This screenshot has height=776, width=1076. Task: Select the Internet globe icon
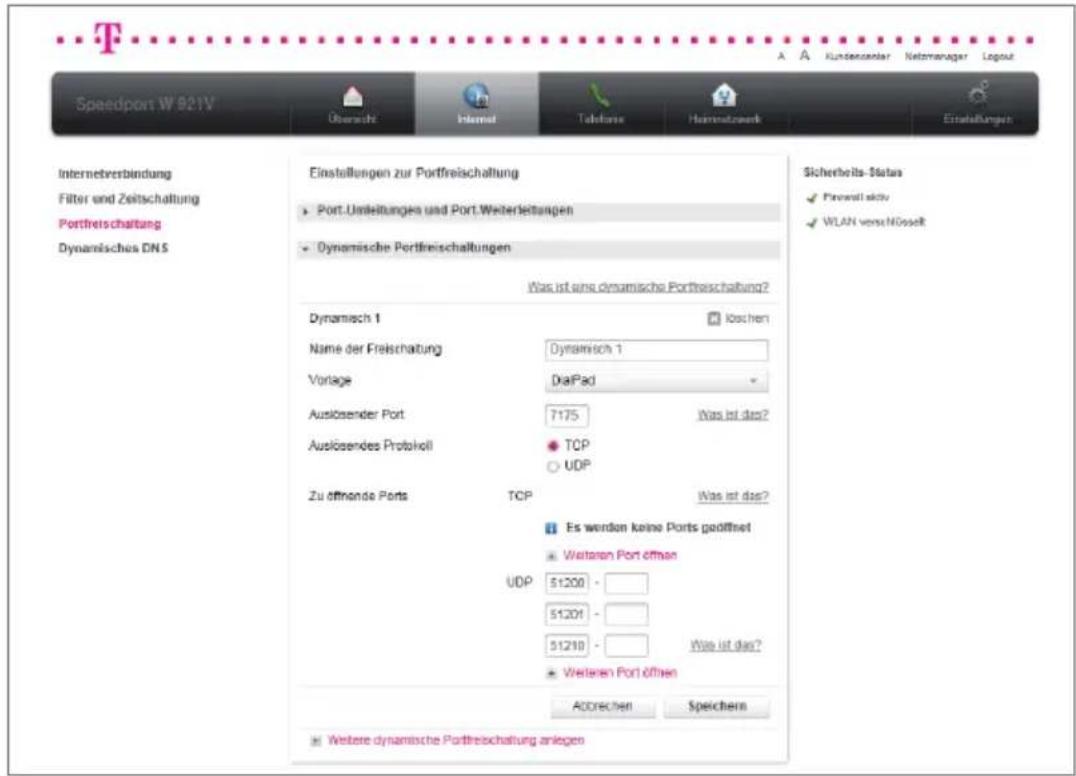pos(476,96)
